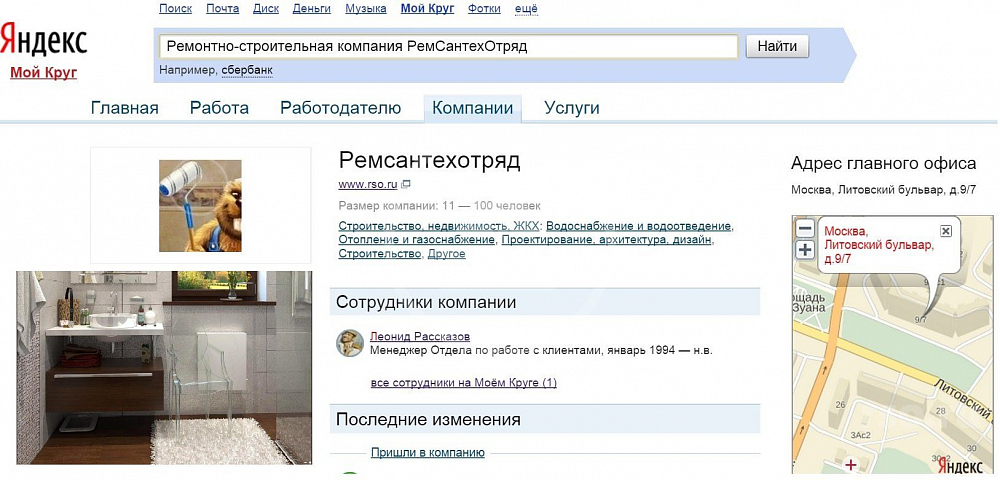Zoom out the map with minus button
The image size is (1000, 480).
pyautogui.click(x=805, y=228)
